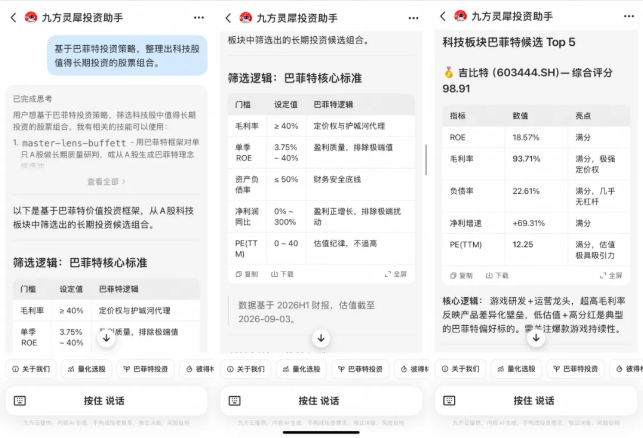The height and width of the screenshot is (438, 643).
Task: Tap 量化选股 chip in middle screen
Action: click(301, 369)
